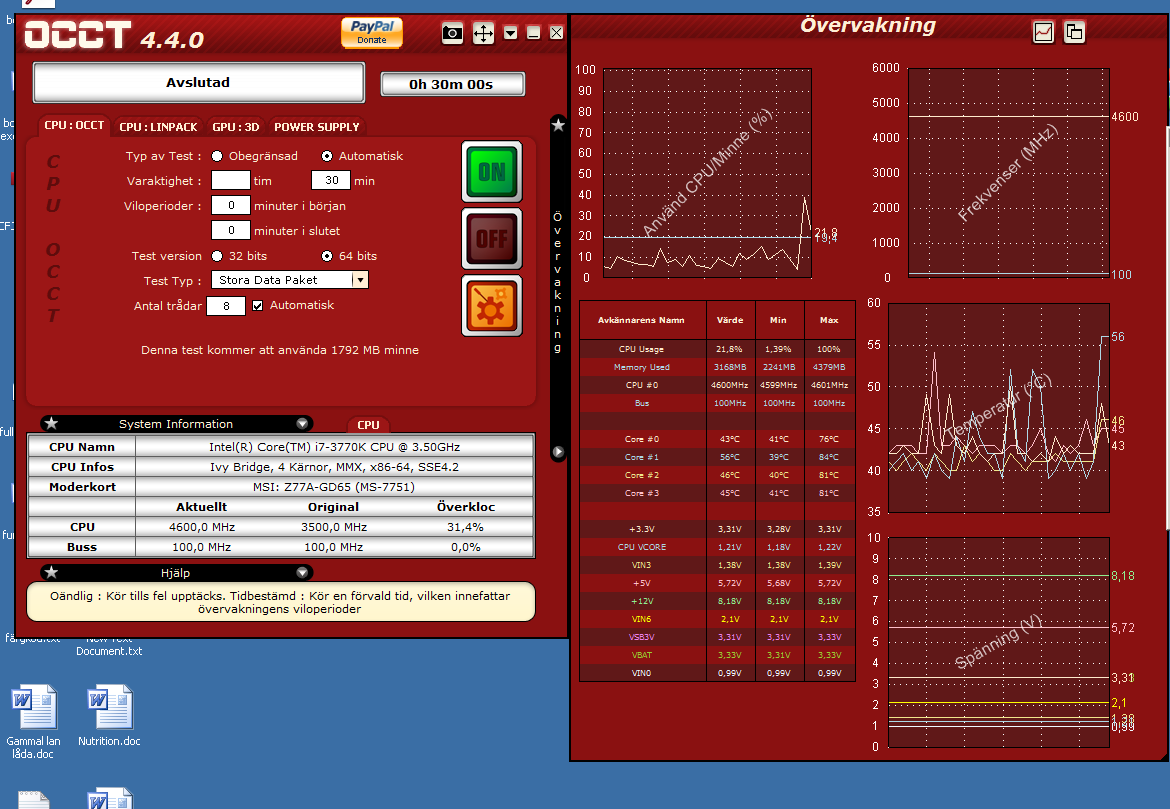The width and height of the screenshot is (1170, 809).
Task: Select the +12V sensor row
Action: (717, 601)
